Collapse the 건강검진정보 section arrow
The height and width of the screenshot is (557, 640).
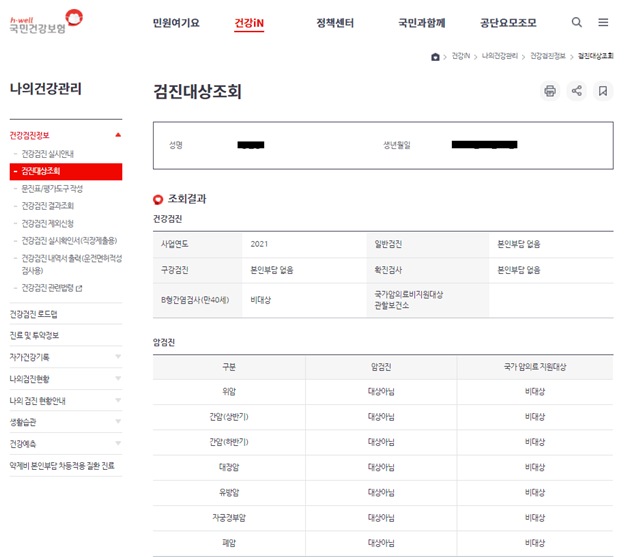click(x=118, y=135)
